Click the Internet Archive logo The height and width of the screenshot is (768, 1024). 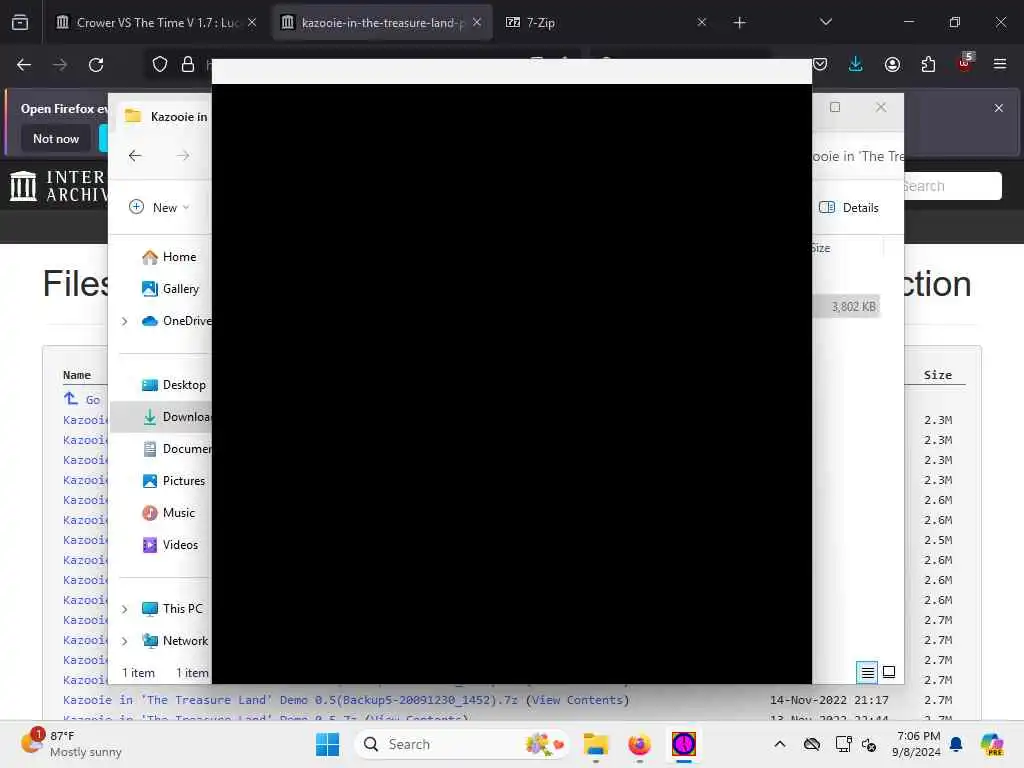pos(57,186)
